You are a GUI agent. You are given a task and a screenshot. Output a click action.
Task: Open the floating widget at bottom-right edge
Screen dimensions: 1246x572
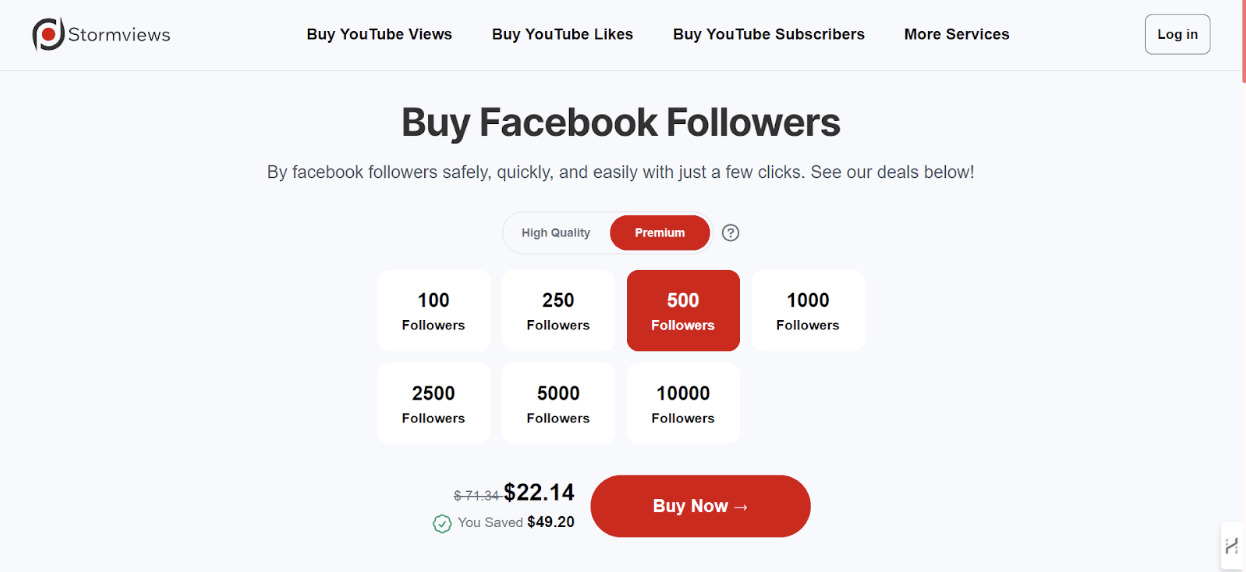point(1232,546)
